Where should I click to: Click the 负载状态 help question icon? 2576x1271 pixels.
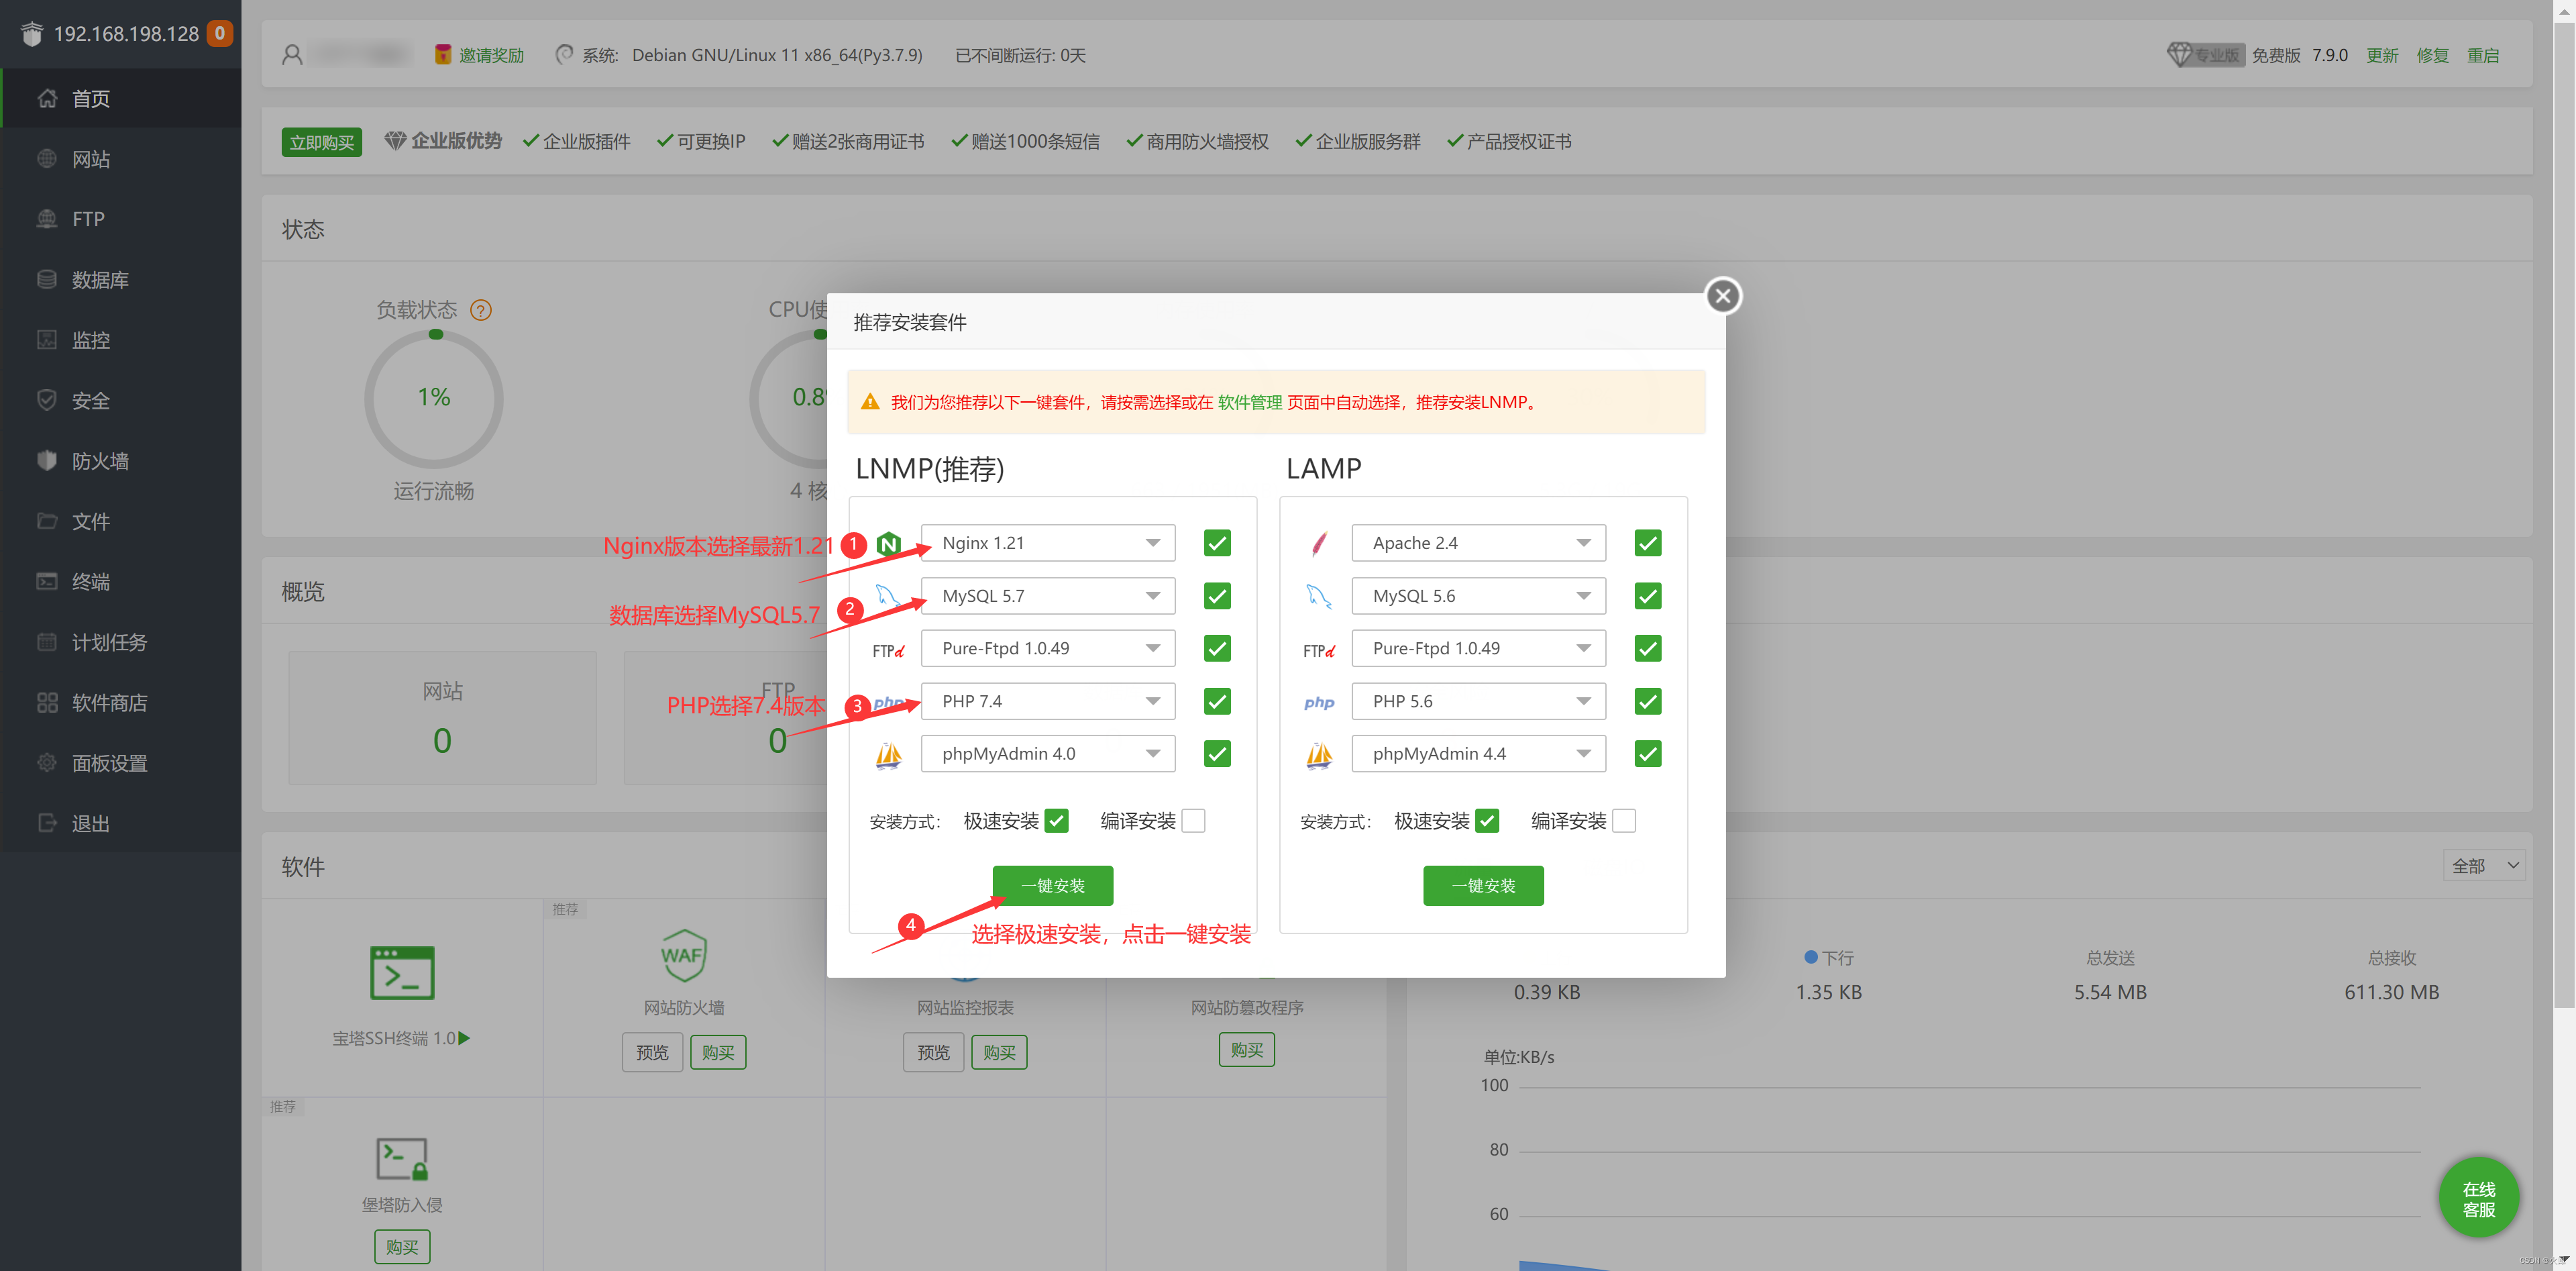[x=481, y=311]
